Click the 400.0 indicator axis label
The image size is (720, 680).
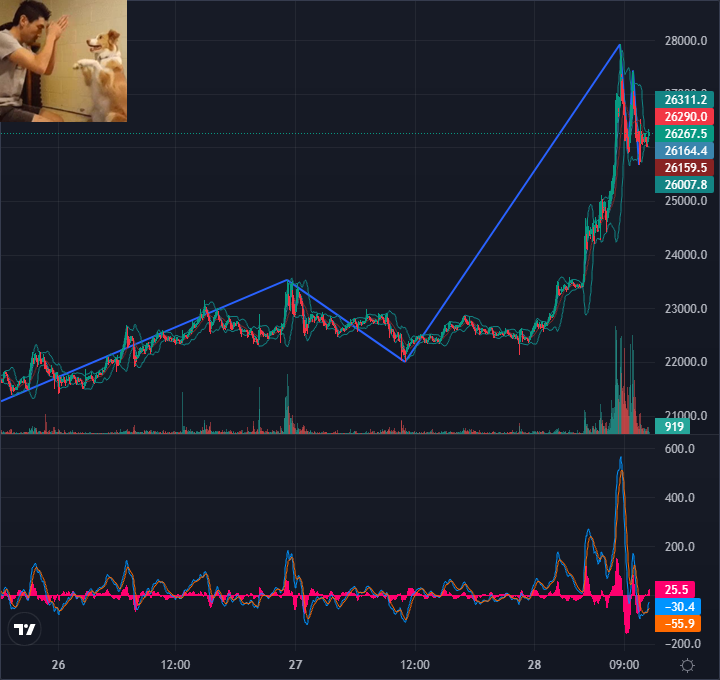(680, 498)
